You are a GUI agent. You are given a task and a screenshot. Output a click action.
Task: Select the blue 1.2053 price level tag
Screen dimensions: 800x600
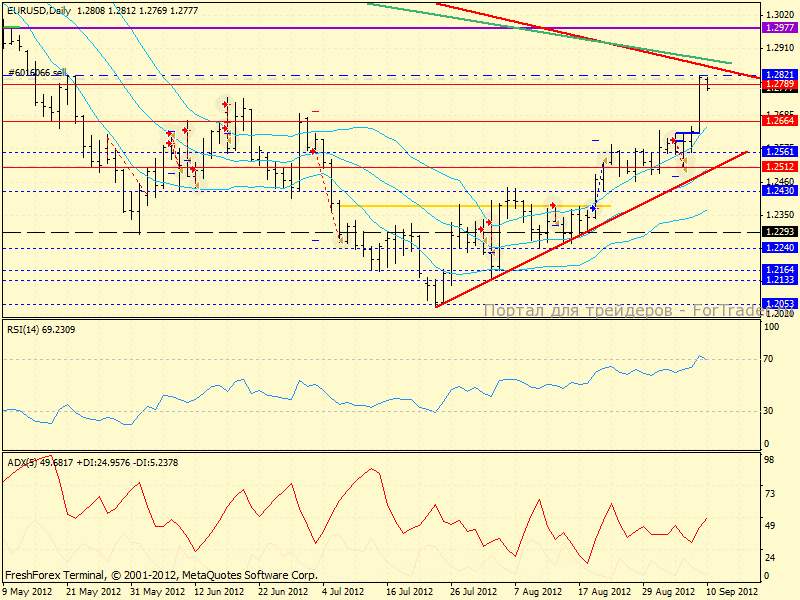pos(778,303)
